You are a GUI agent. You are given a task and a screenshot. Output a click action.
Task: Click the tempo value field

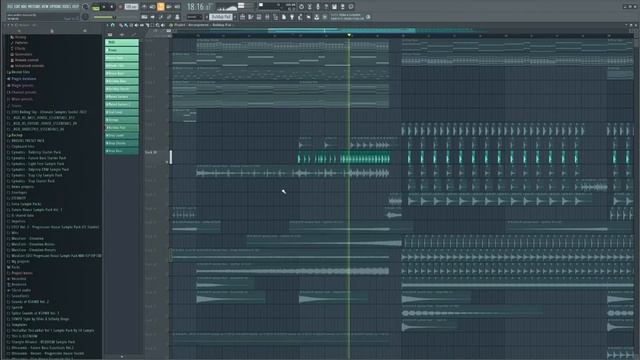[131, 7]
